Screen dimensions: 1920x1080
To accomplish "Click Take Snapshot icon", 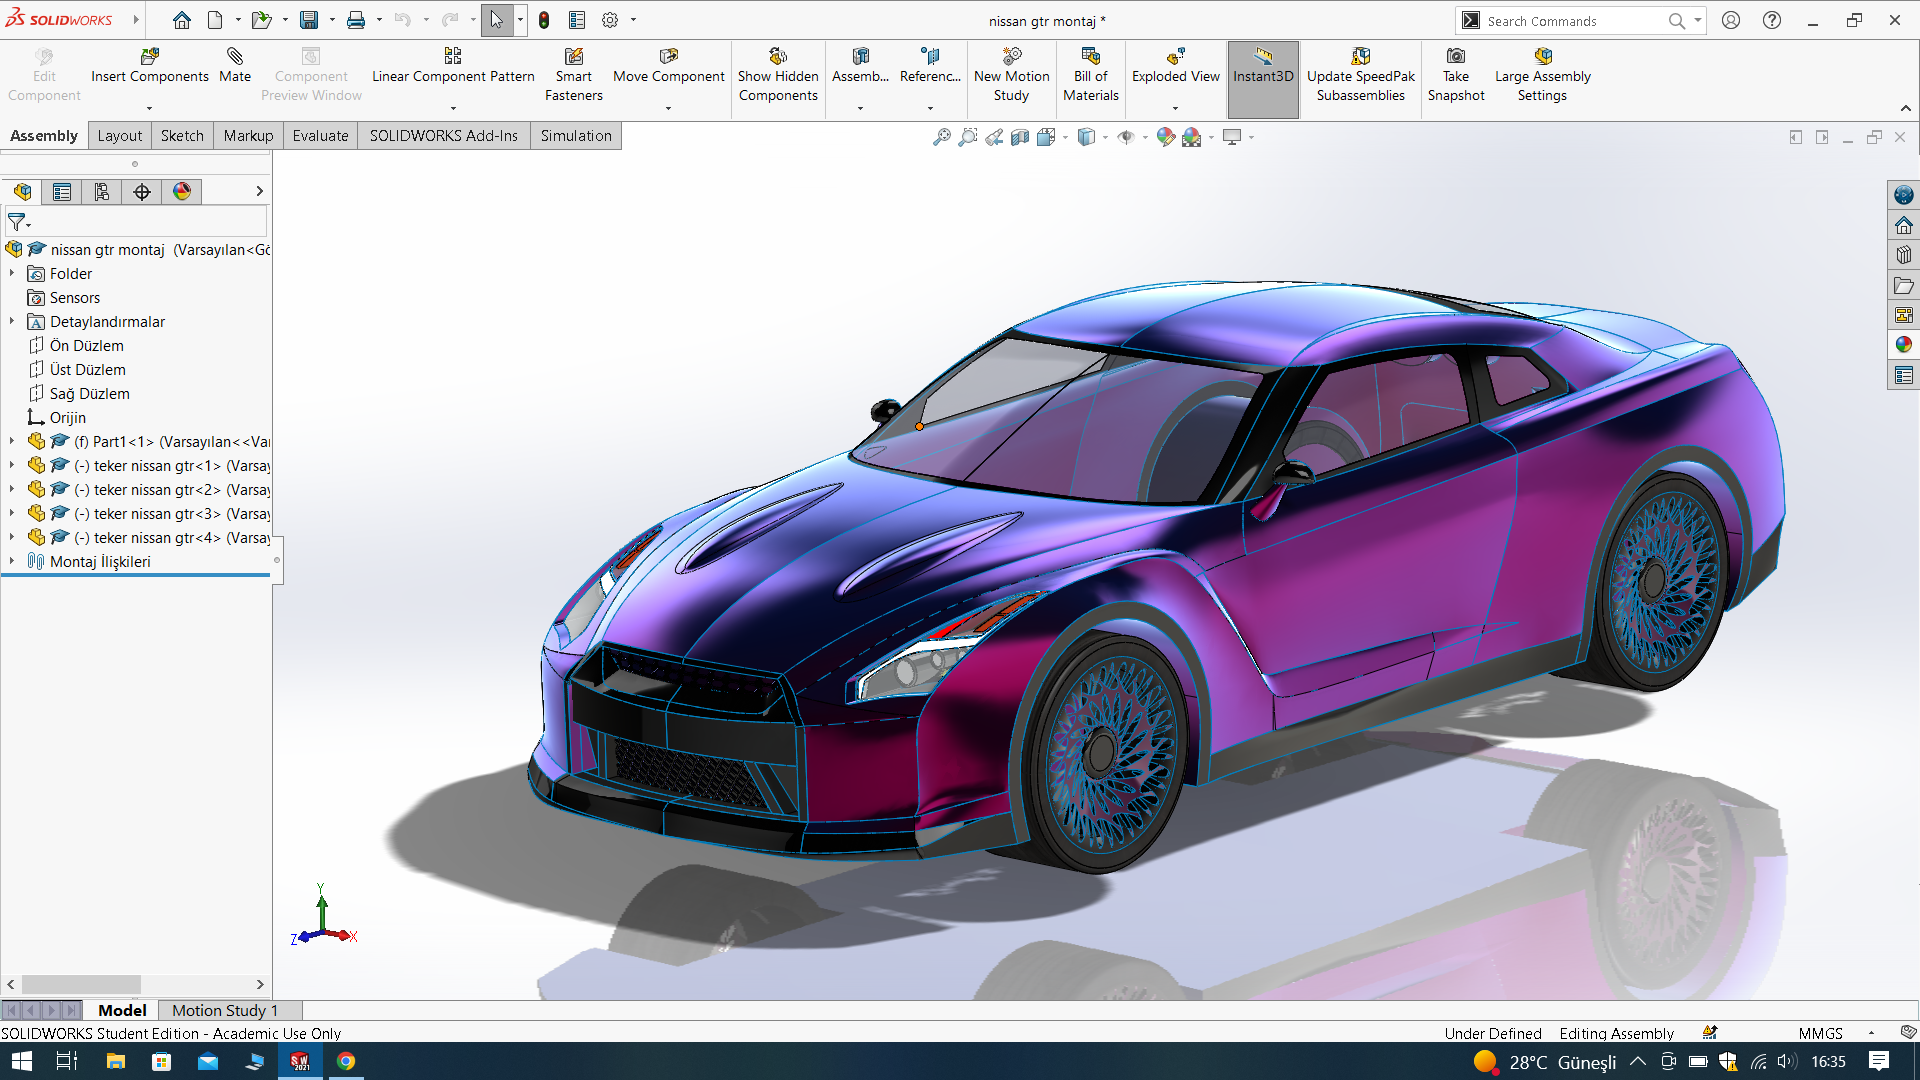I will [1456, 57].
